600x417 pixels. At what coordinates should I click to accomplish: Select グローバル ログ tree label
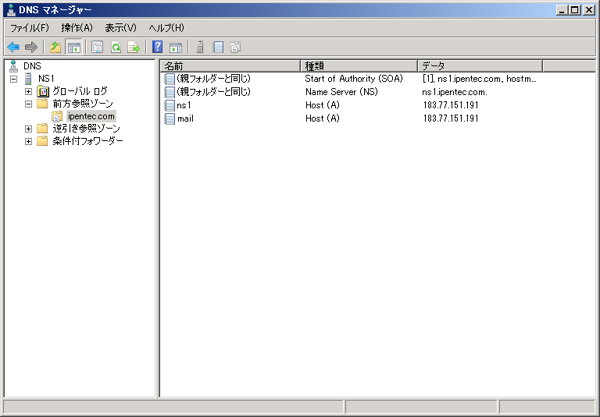pos(80,91)
